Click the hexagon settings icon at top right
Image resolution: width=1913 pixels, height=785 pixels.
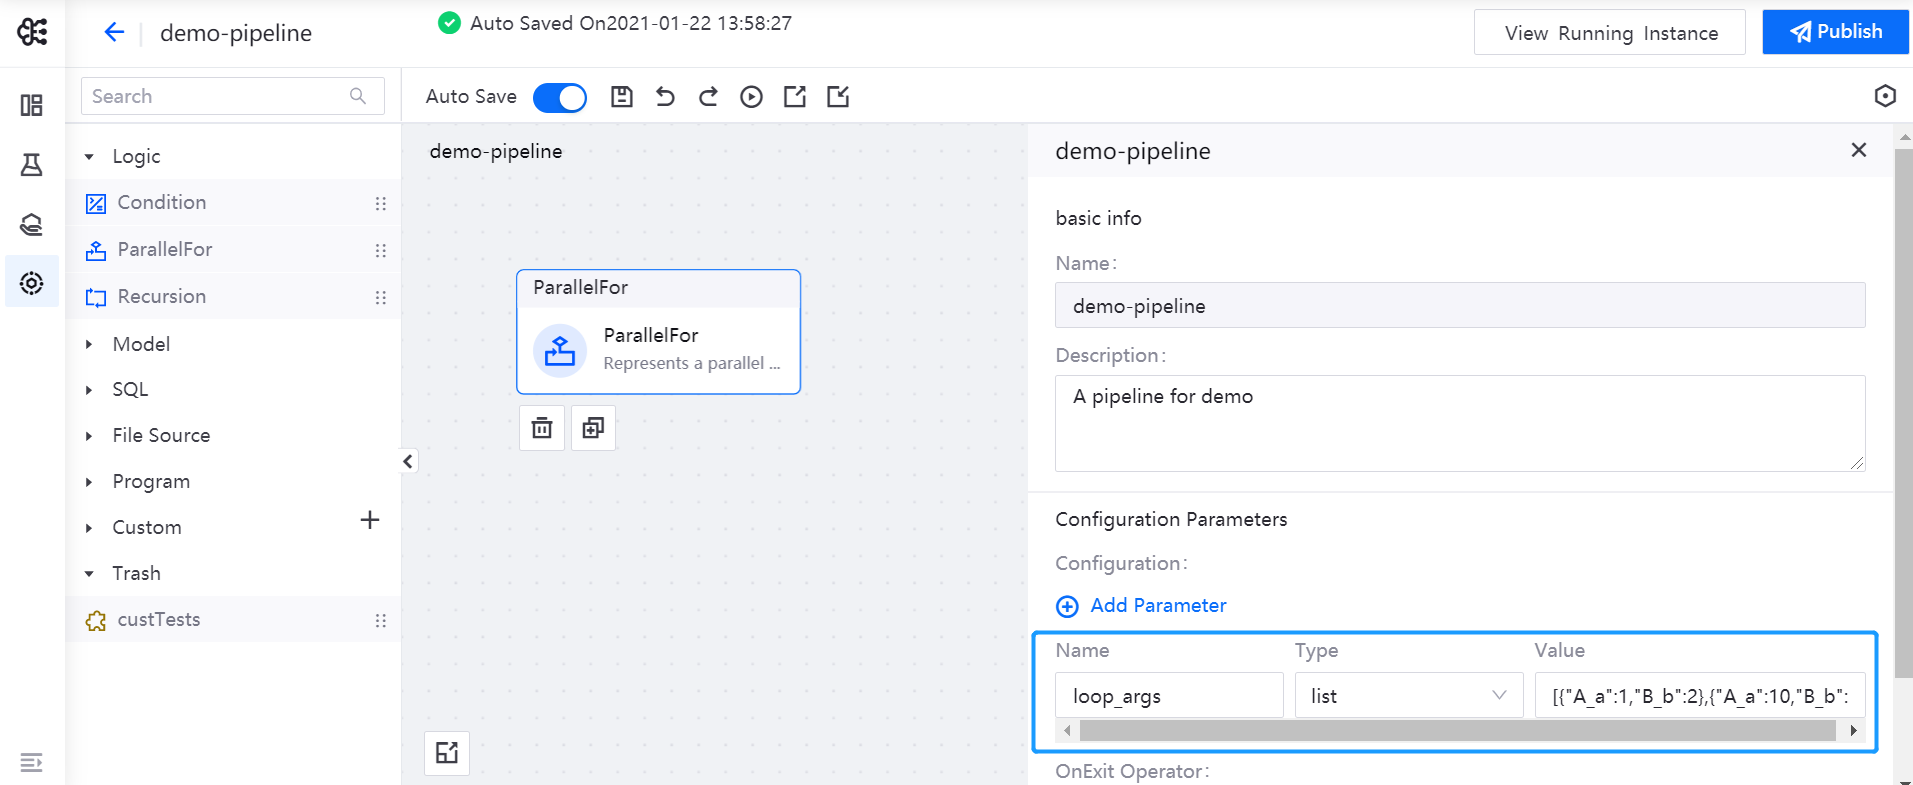pos(1885,96)
